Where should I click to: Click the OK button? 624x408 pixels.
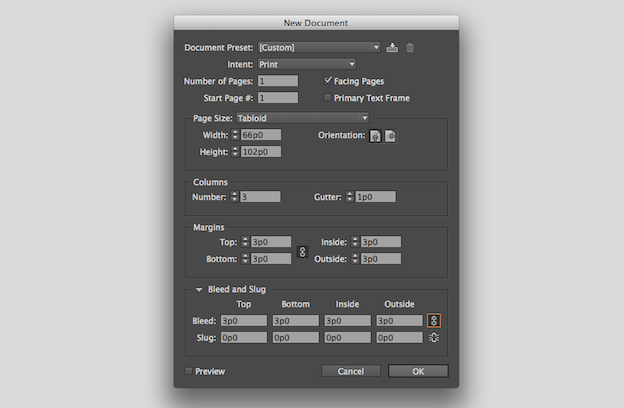coord(418,371)
